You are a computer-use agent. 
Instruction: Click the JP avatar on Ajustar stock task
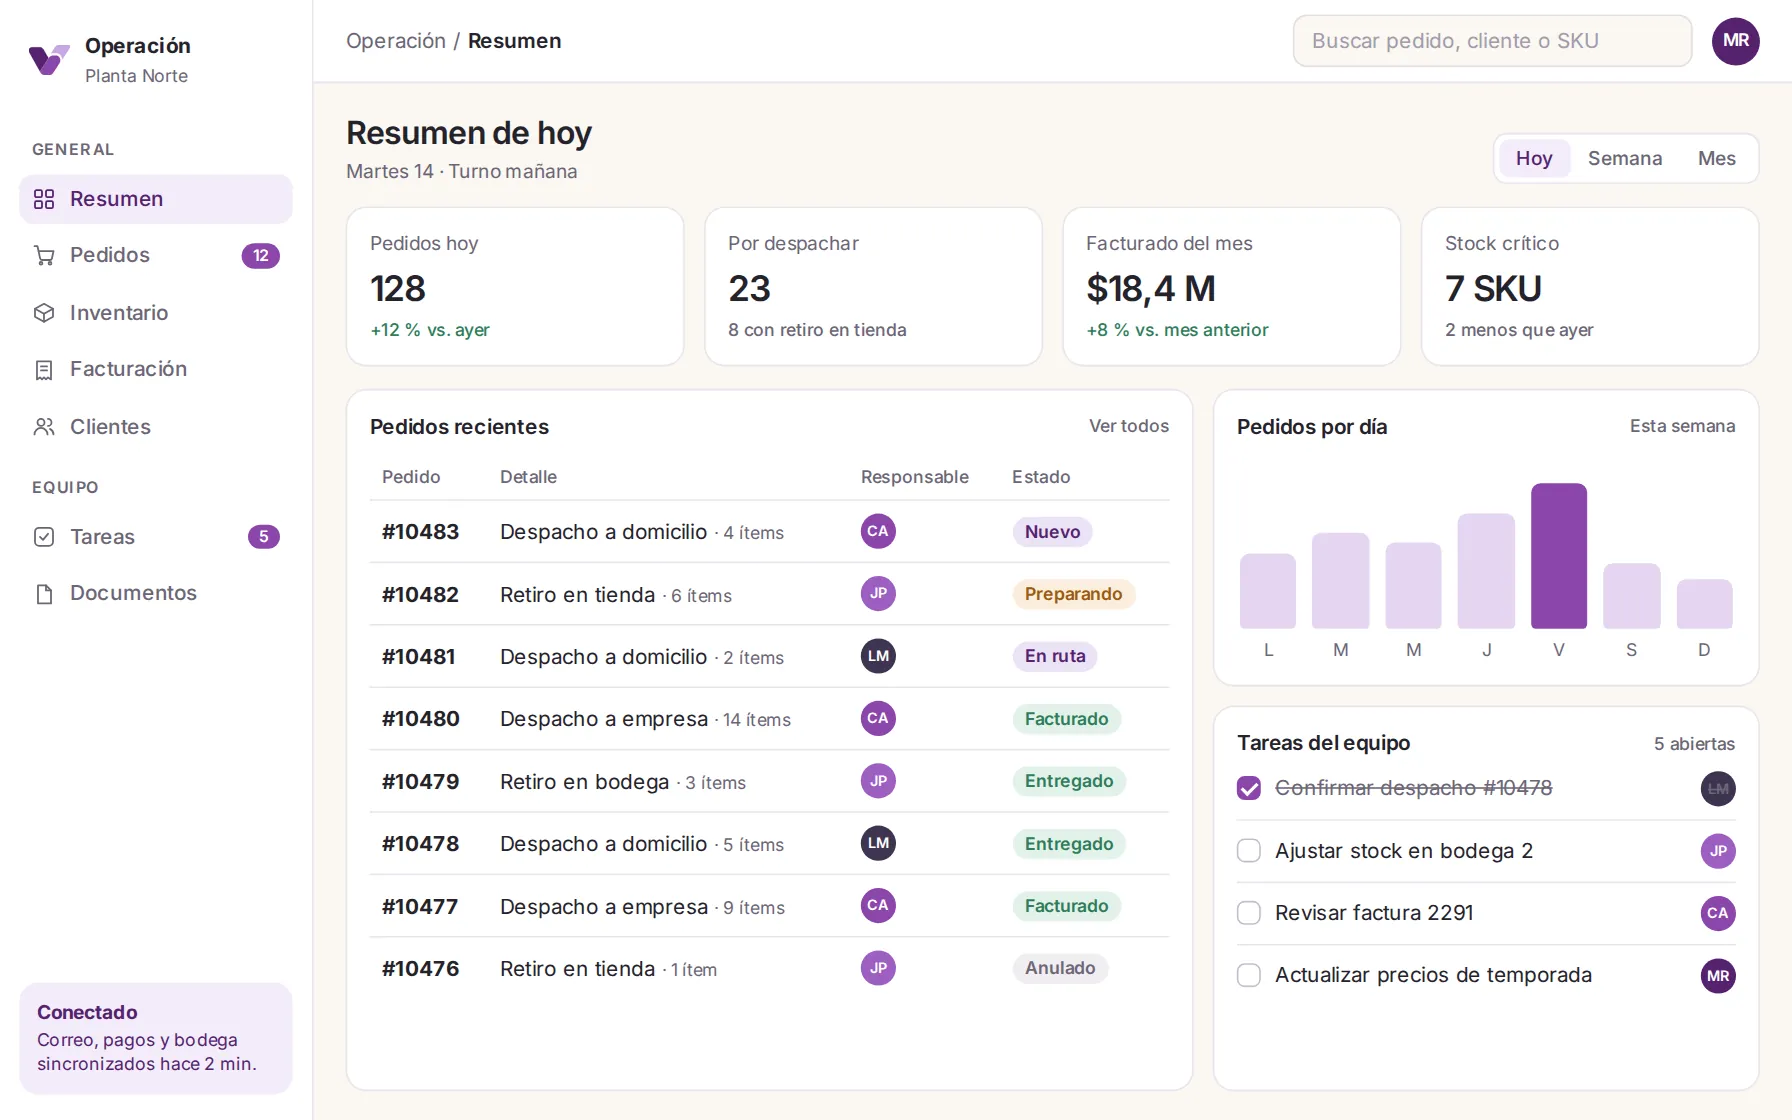pos(1718,851)
